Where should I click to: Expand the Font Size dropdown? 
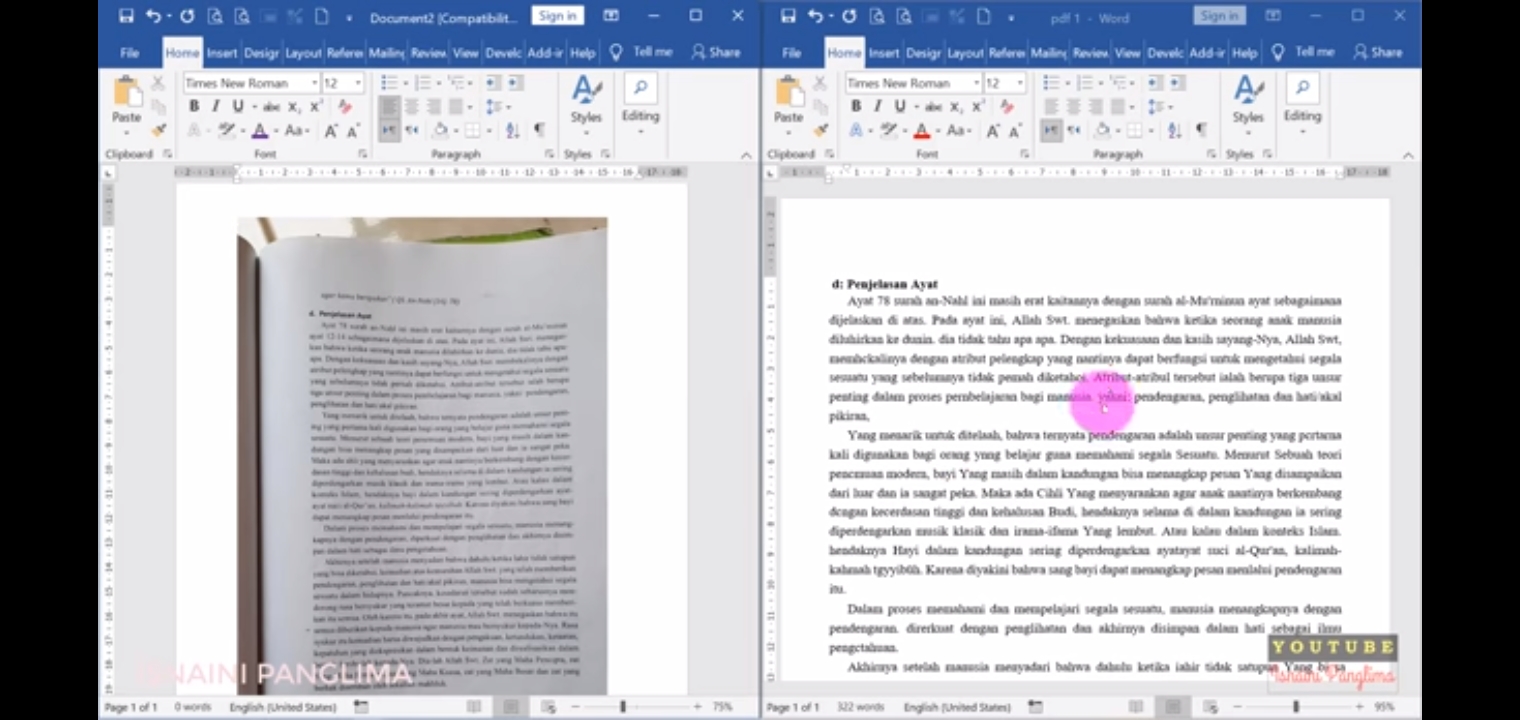[358, 82]
